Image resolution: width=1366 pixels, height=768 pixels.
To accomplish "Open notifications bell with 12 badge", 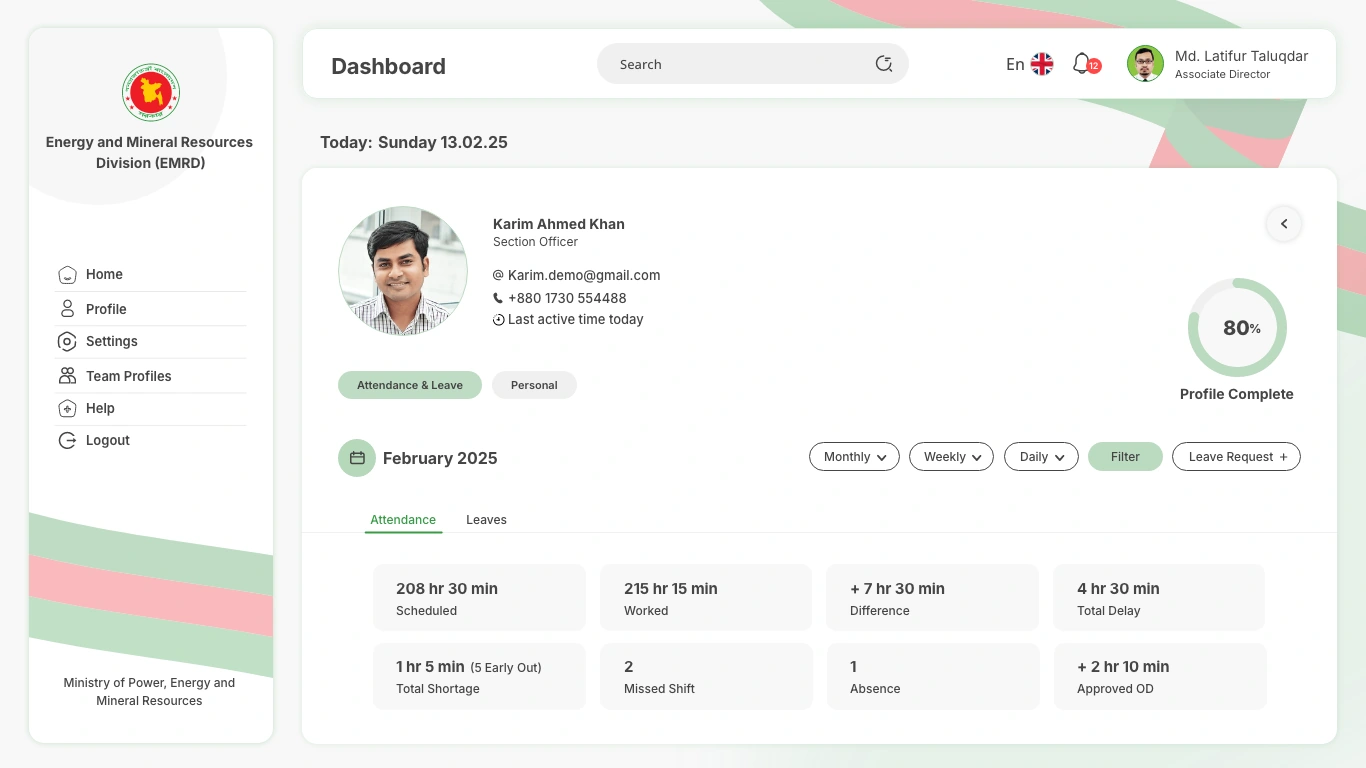I will 1086,64.
